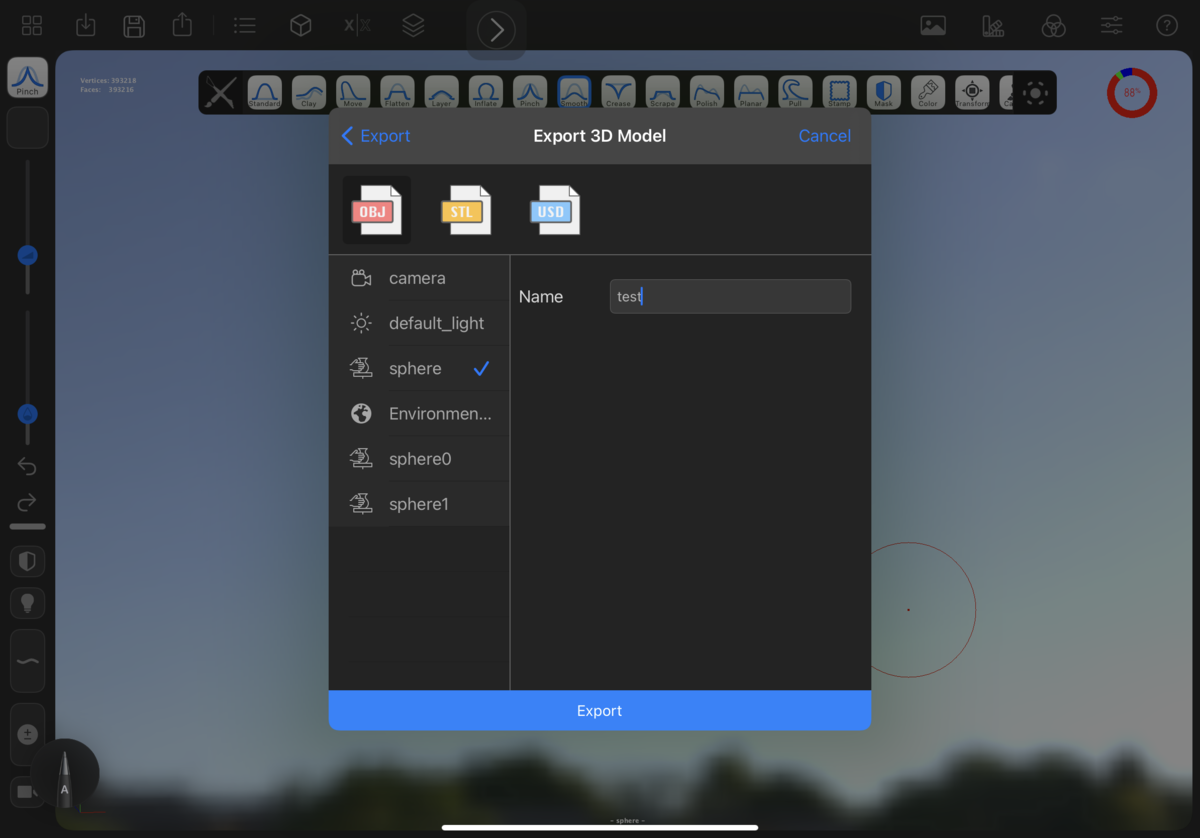The image size is (1200, 838).
Task: Click the overlapping circles color icon
Action: tap(1053, 26)
